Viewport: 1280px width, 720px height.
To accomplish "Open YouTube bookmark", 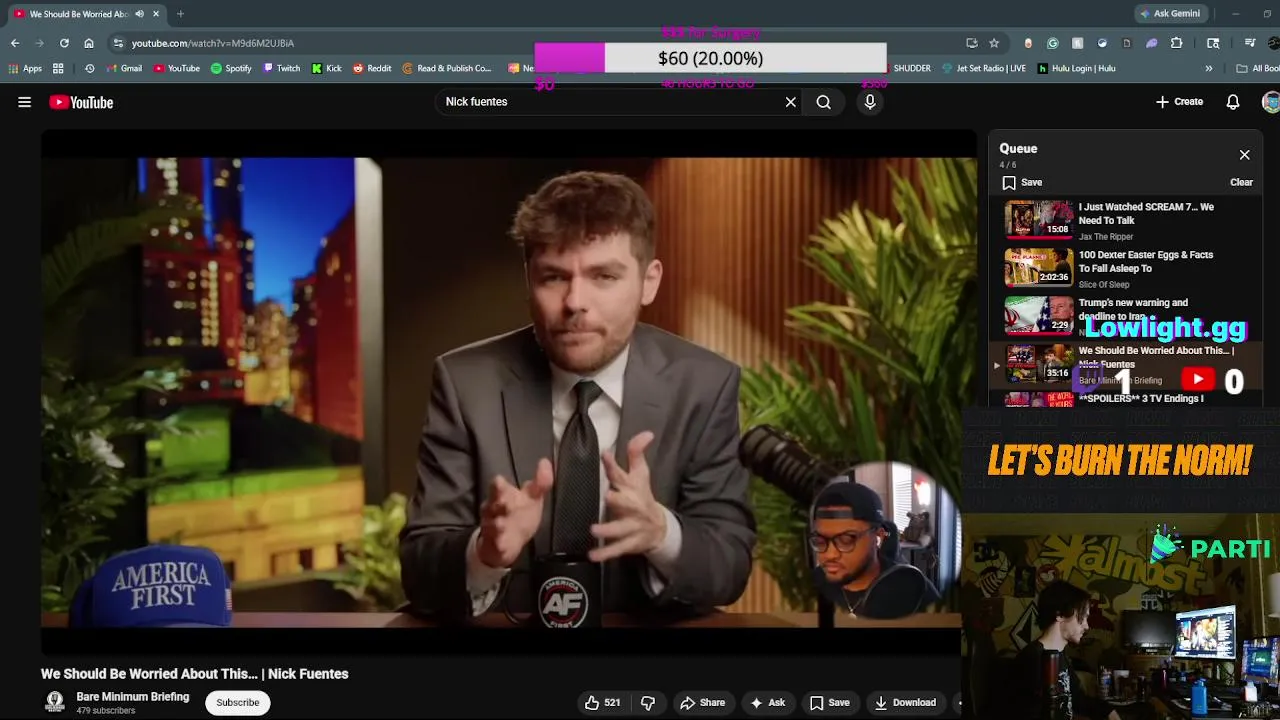I will pyautogui.click(x=177, y=69).
